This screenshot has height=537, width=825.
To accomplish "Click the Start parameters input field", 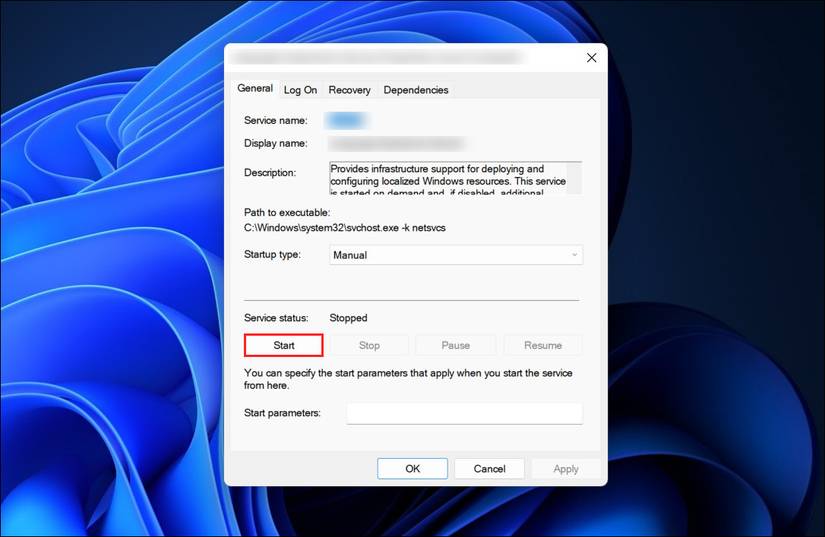I will (x=465, y=413).
